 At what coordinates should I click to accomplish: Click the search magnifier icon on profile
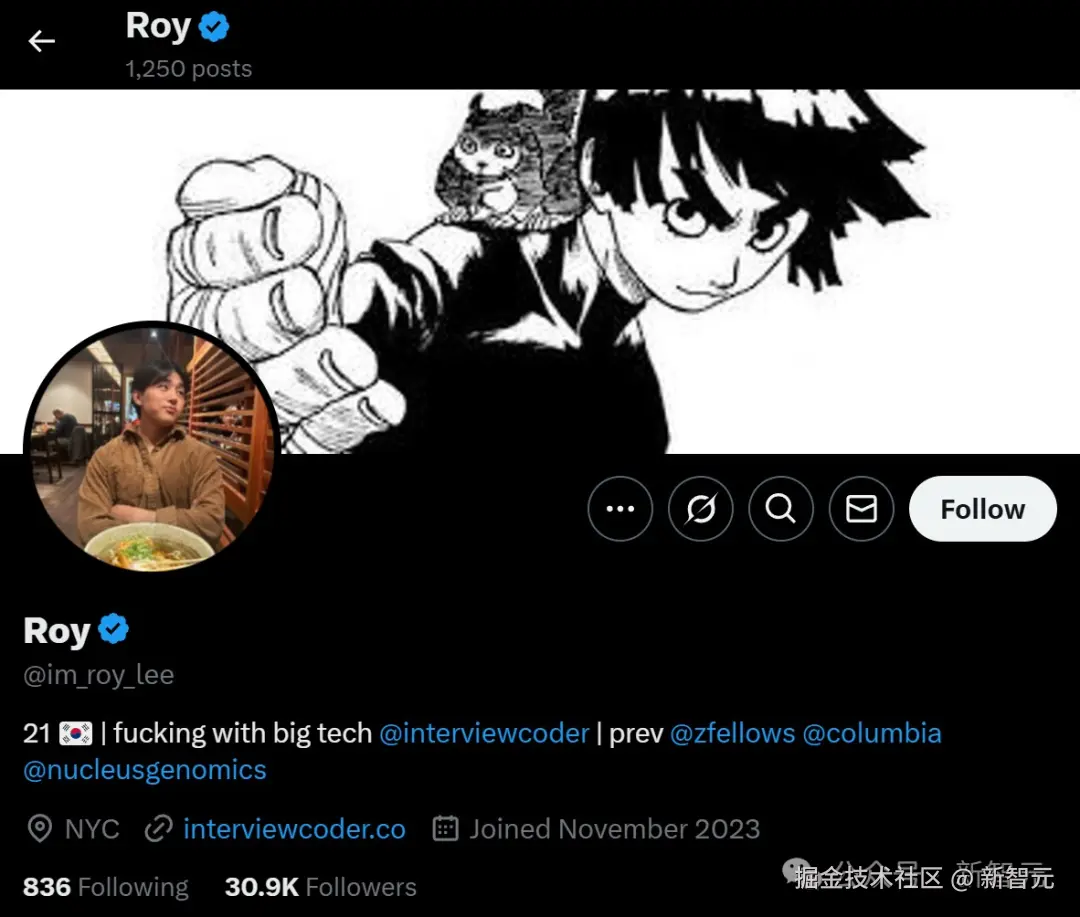pos(781,509)
